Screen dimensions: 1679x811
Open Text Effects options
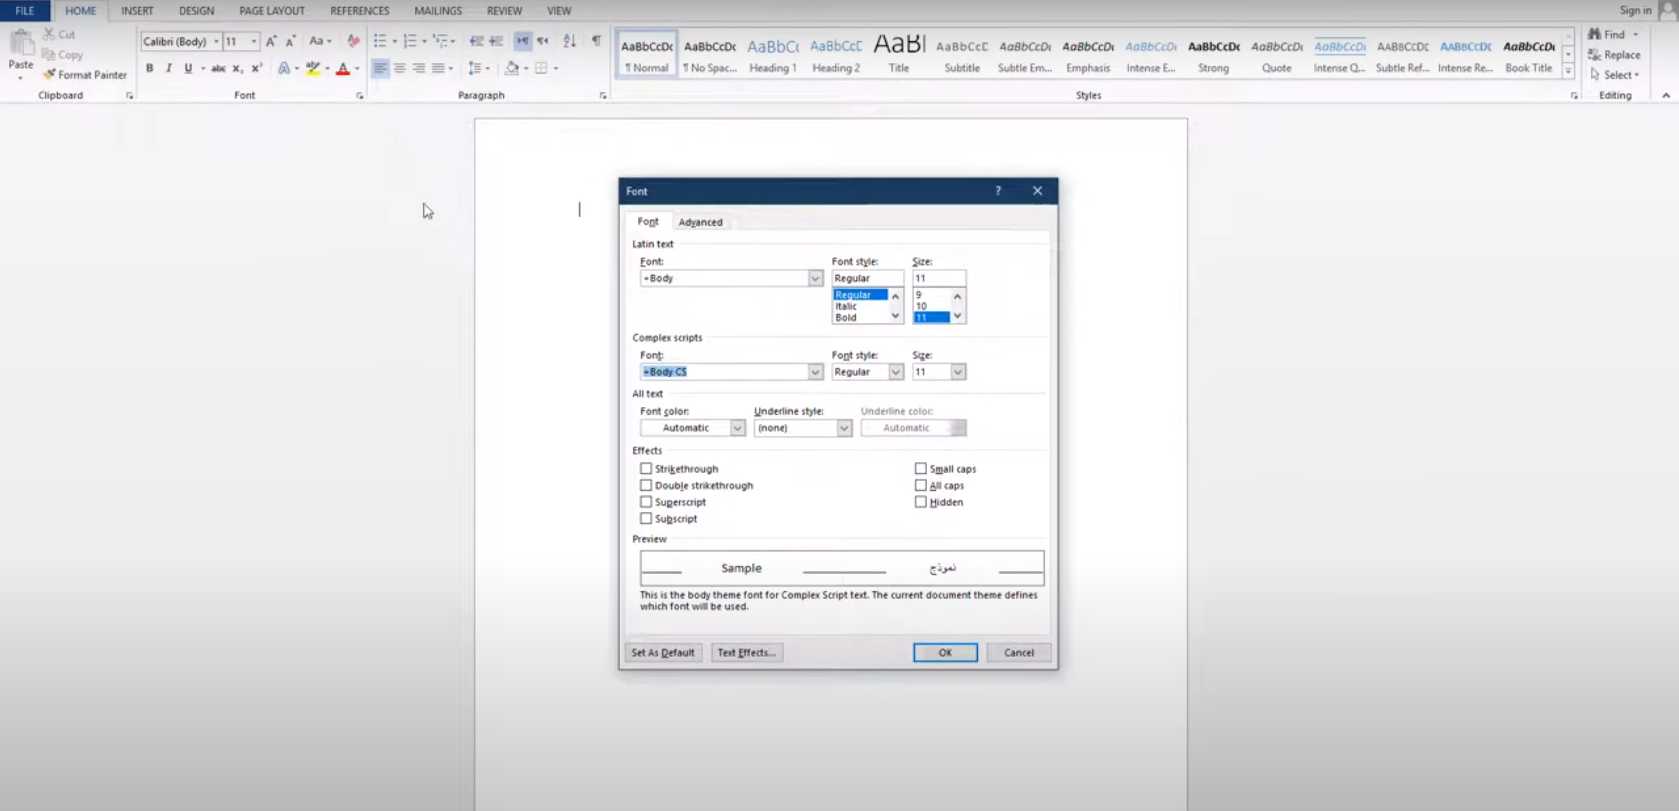746,653
